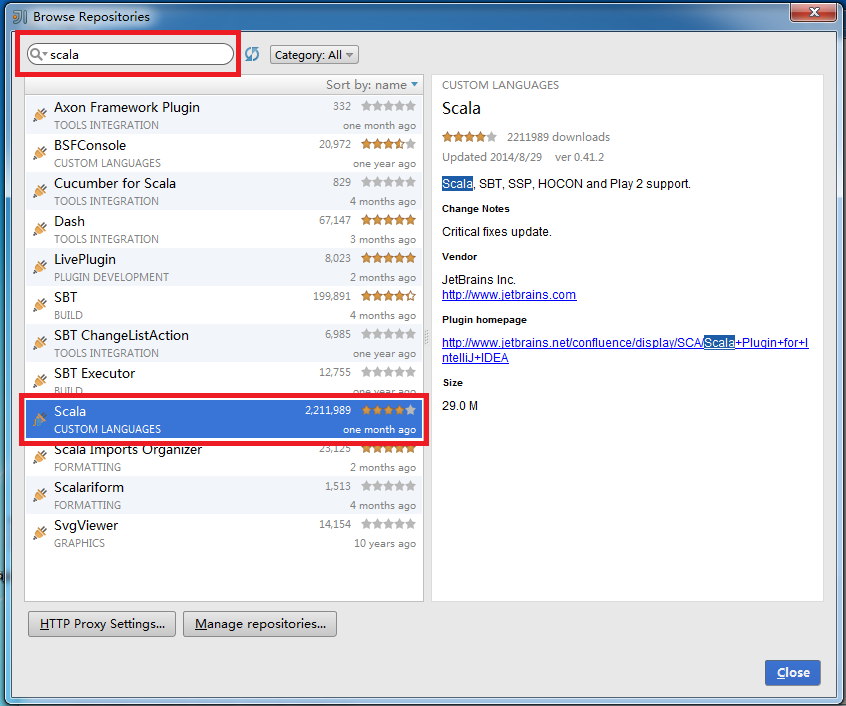Screen dimensions: 846x706
Task: Click the plugin icon for SvgViewer
Action: pos(40,533)
